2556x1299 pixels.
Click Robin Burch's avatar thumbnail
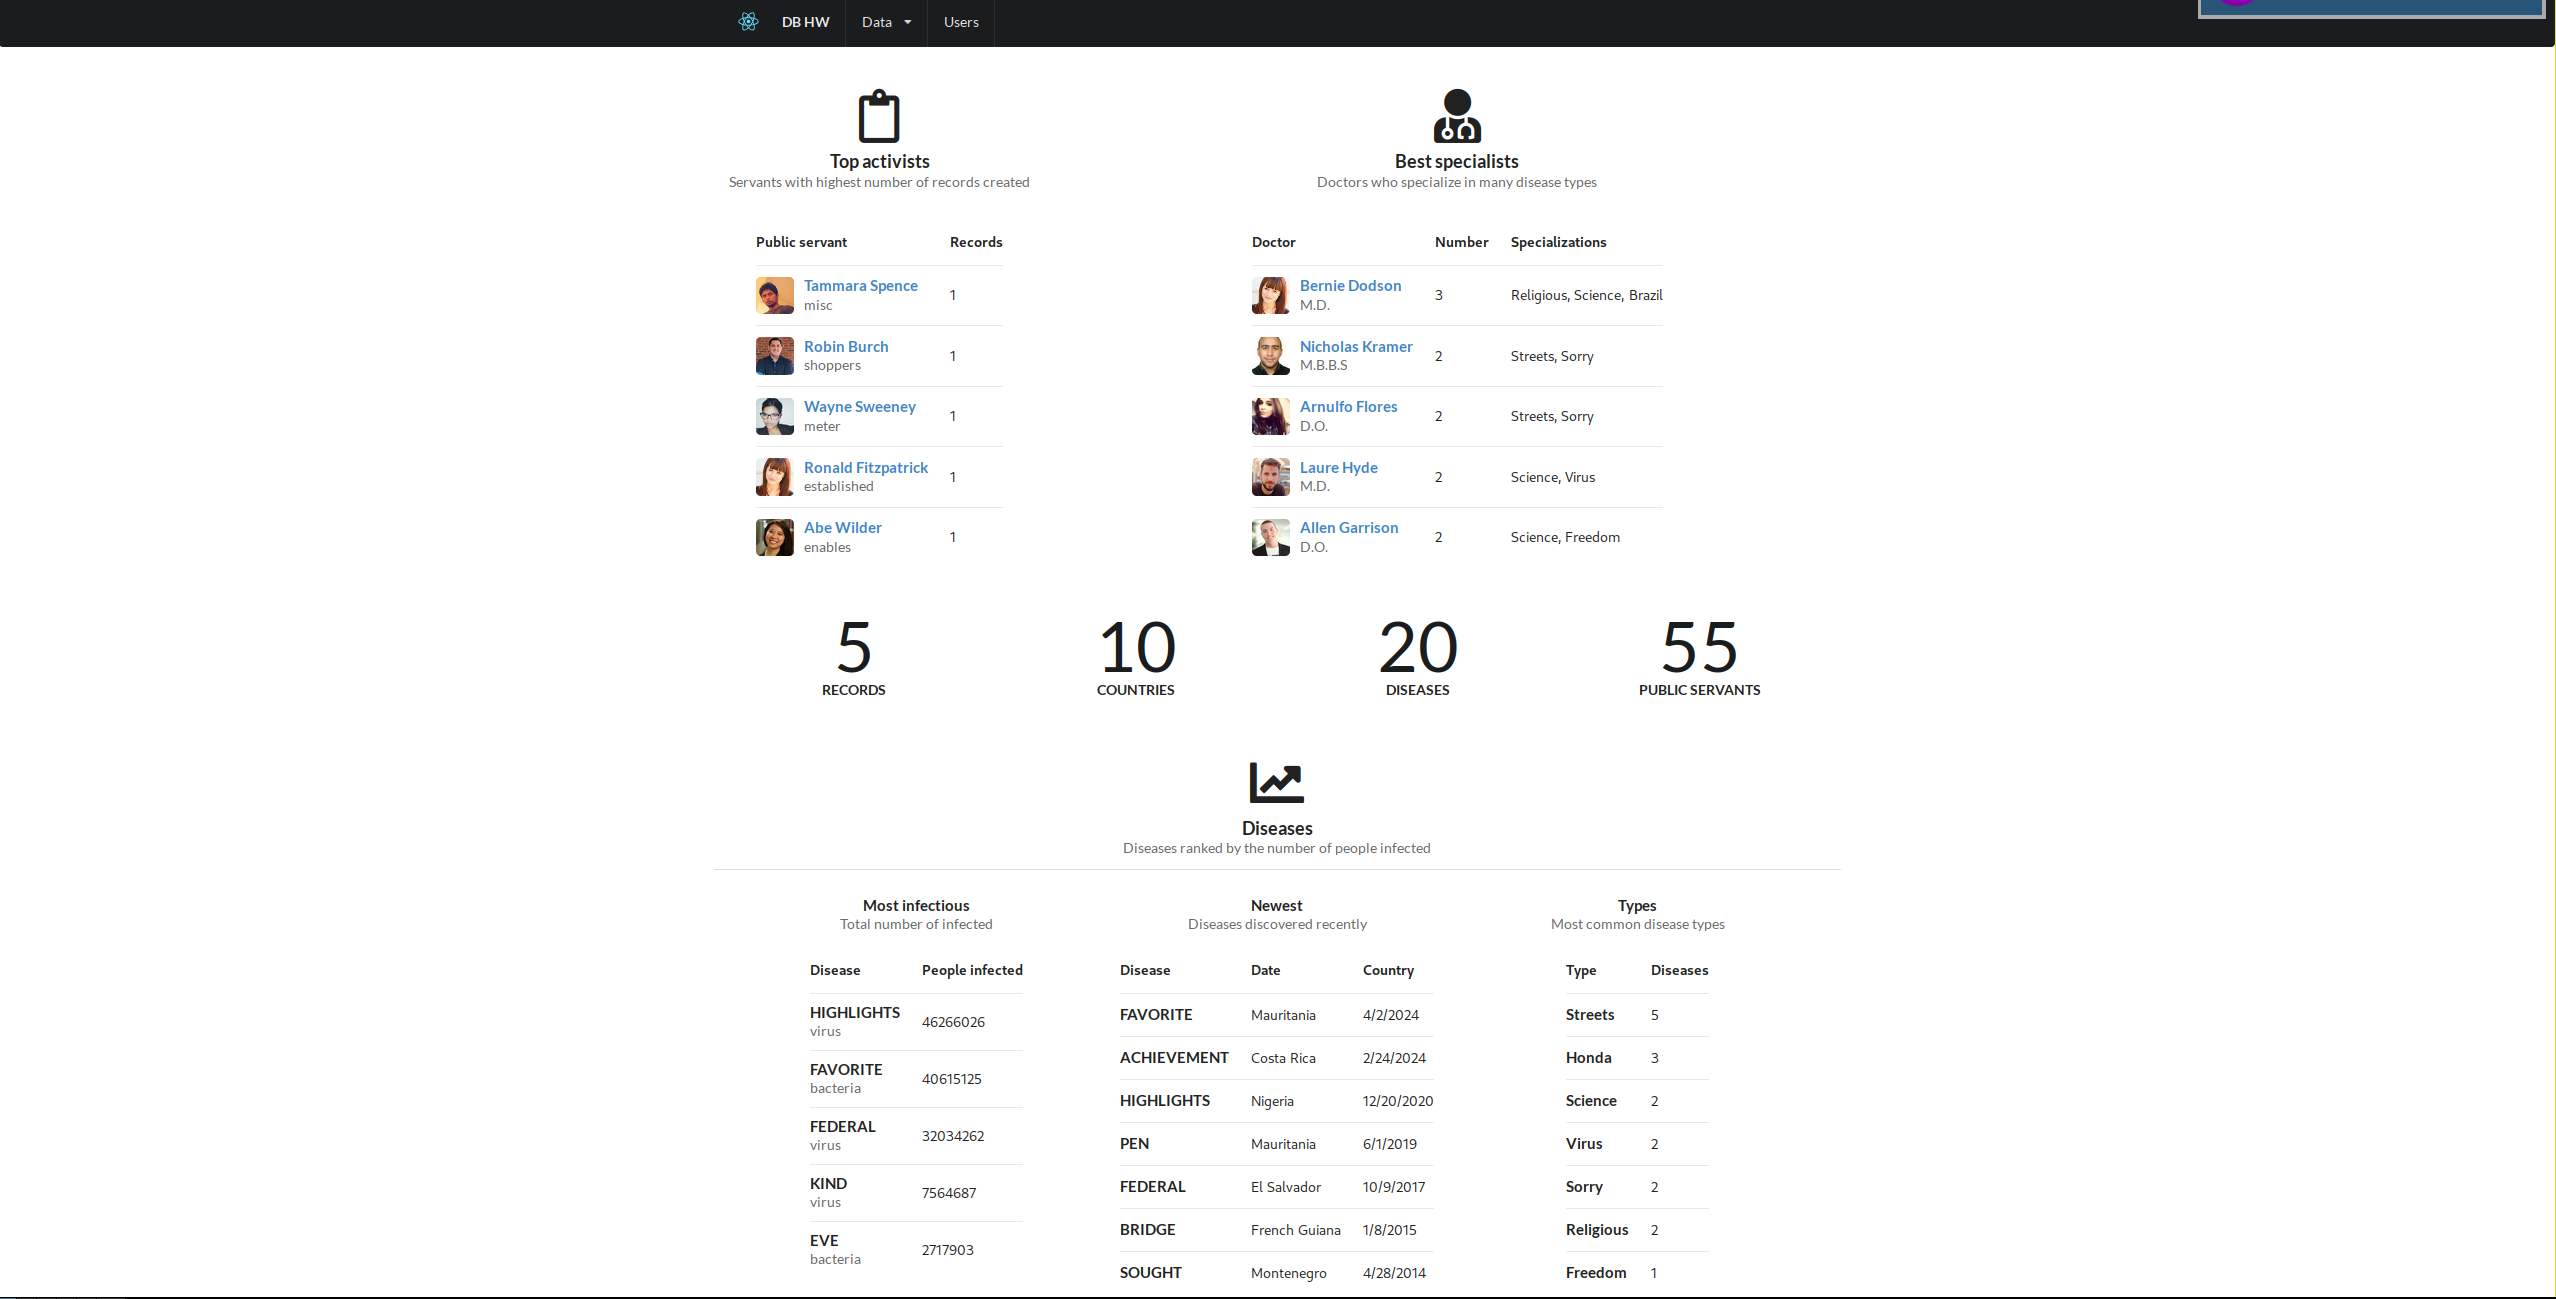(x=774, y=356)
